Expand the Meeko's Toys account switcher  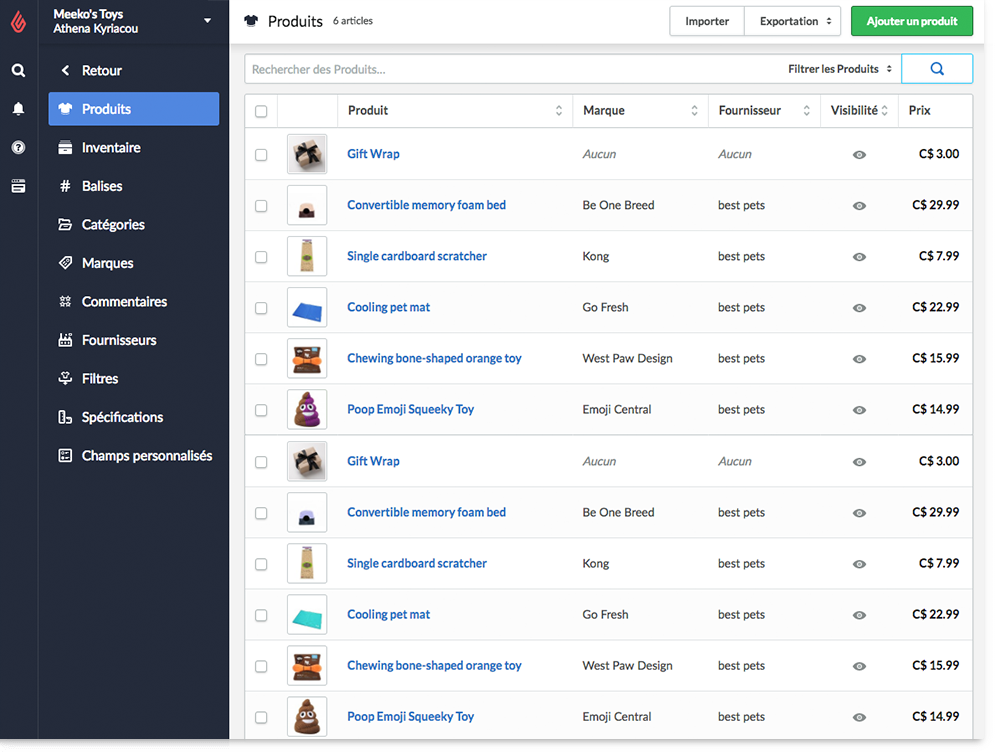207,21
